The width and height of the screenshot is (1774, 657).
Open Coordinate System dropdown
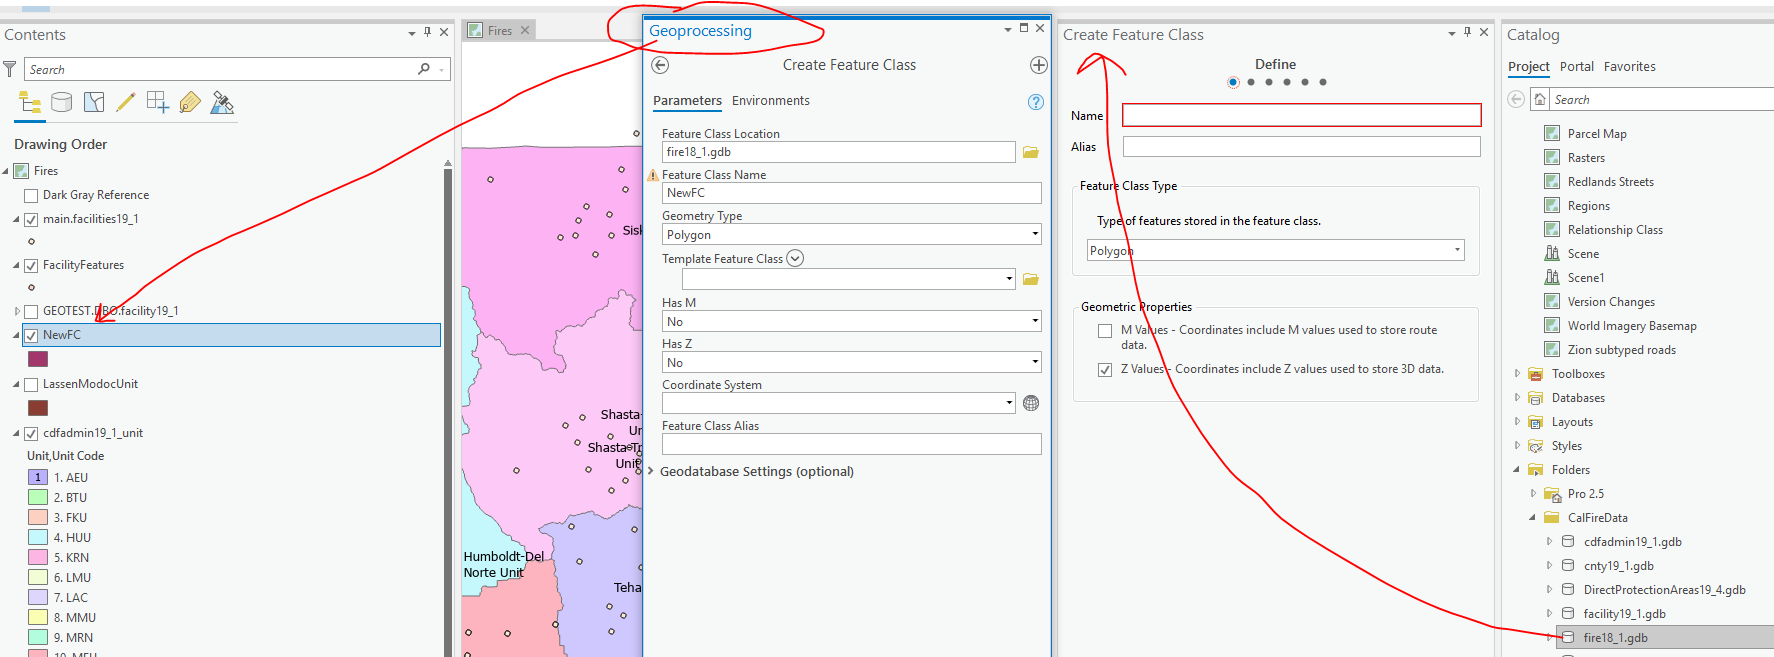(x=839, y=403)
